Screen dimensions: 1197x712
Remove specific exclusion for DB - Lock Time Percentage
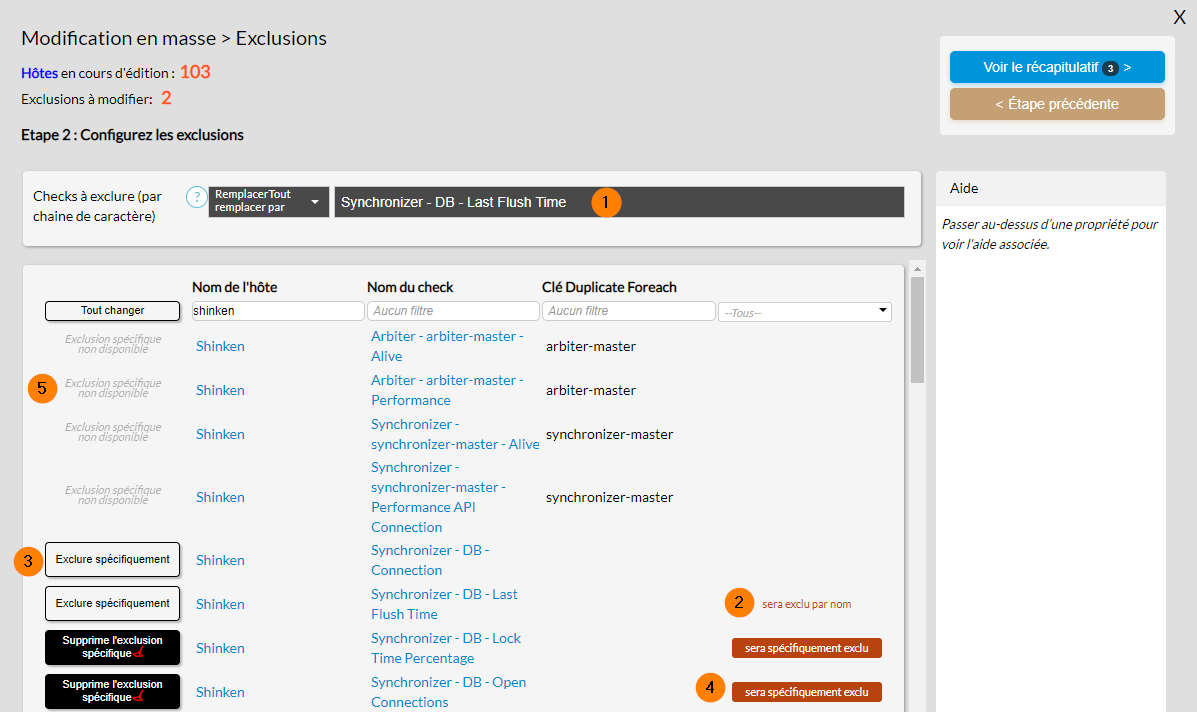[112, 648]
